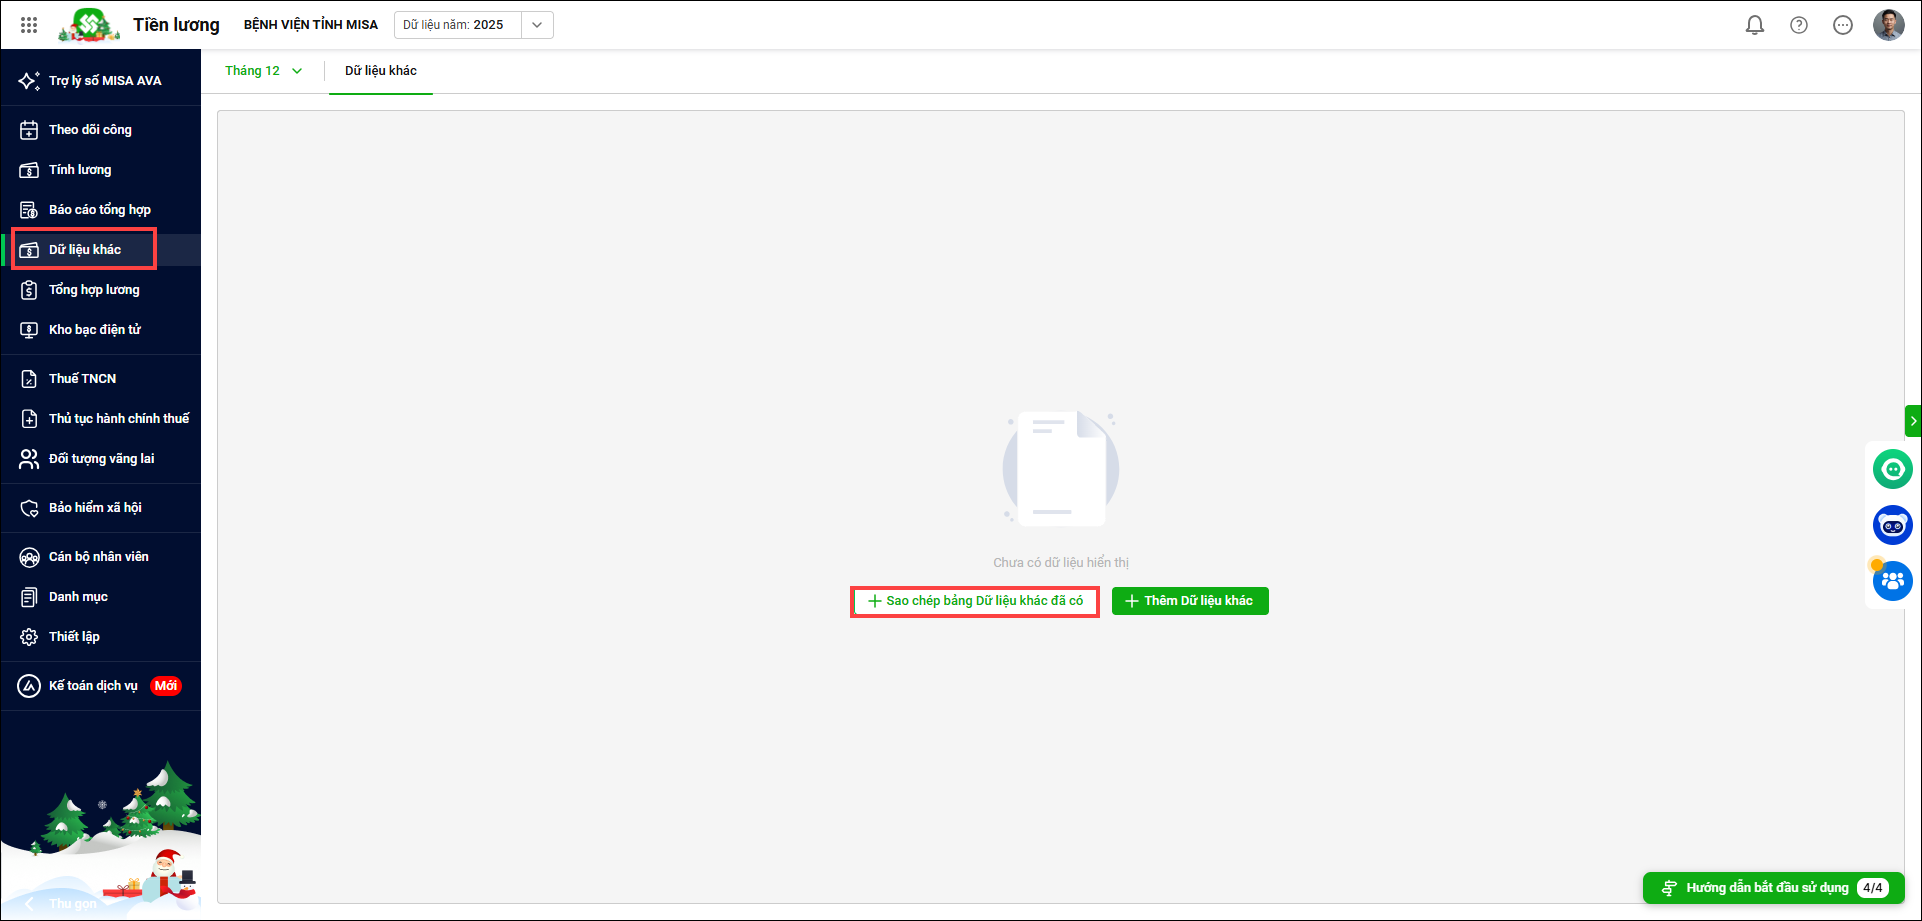Image resolution: width=1922 pixels, height=921 pixels.
Task: Open the app launcher grid icon
Action: coord(29,25)
